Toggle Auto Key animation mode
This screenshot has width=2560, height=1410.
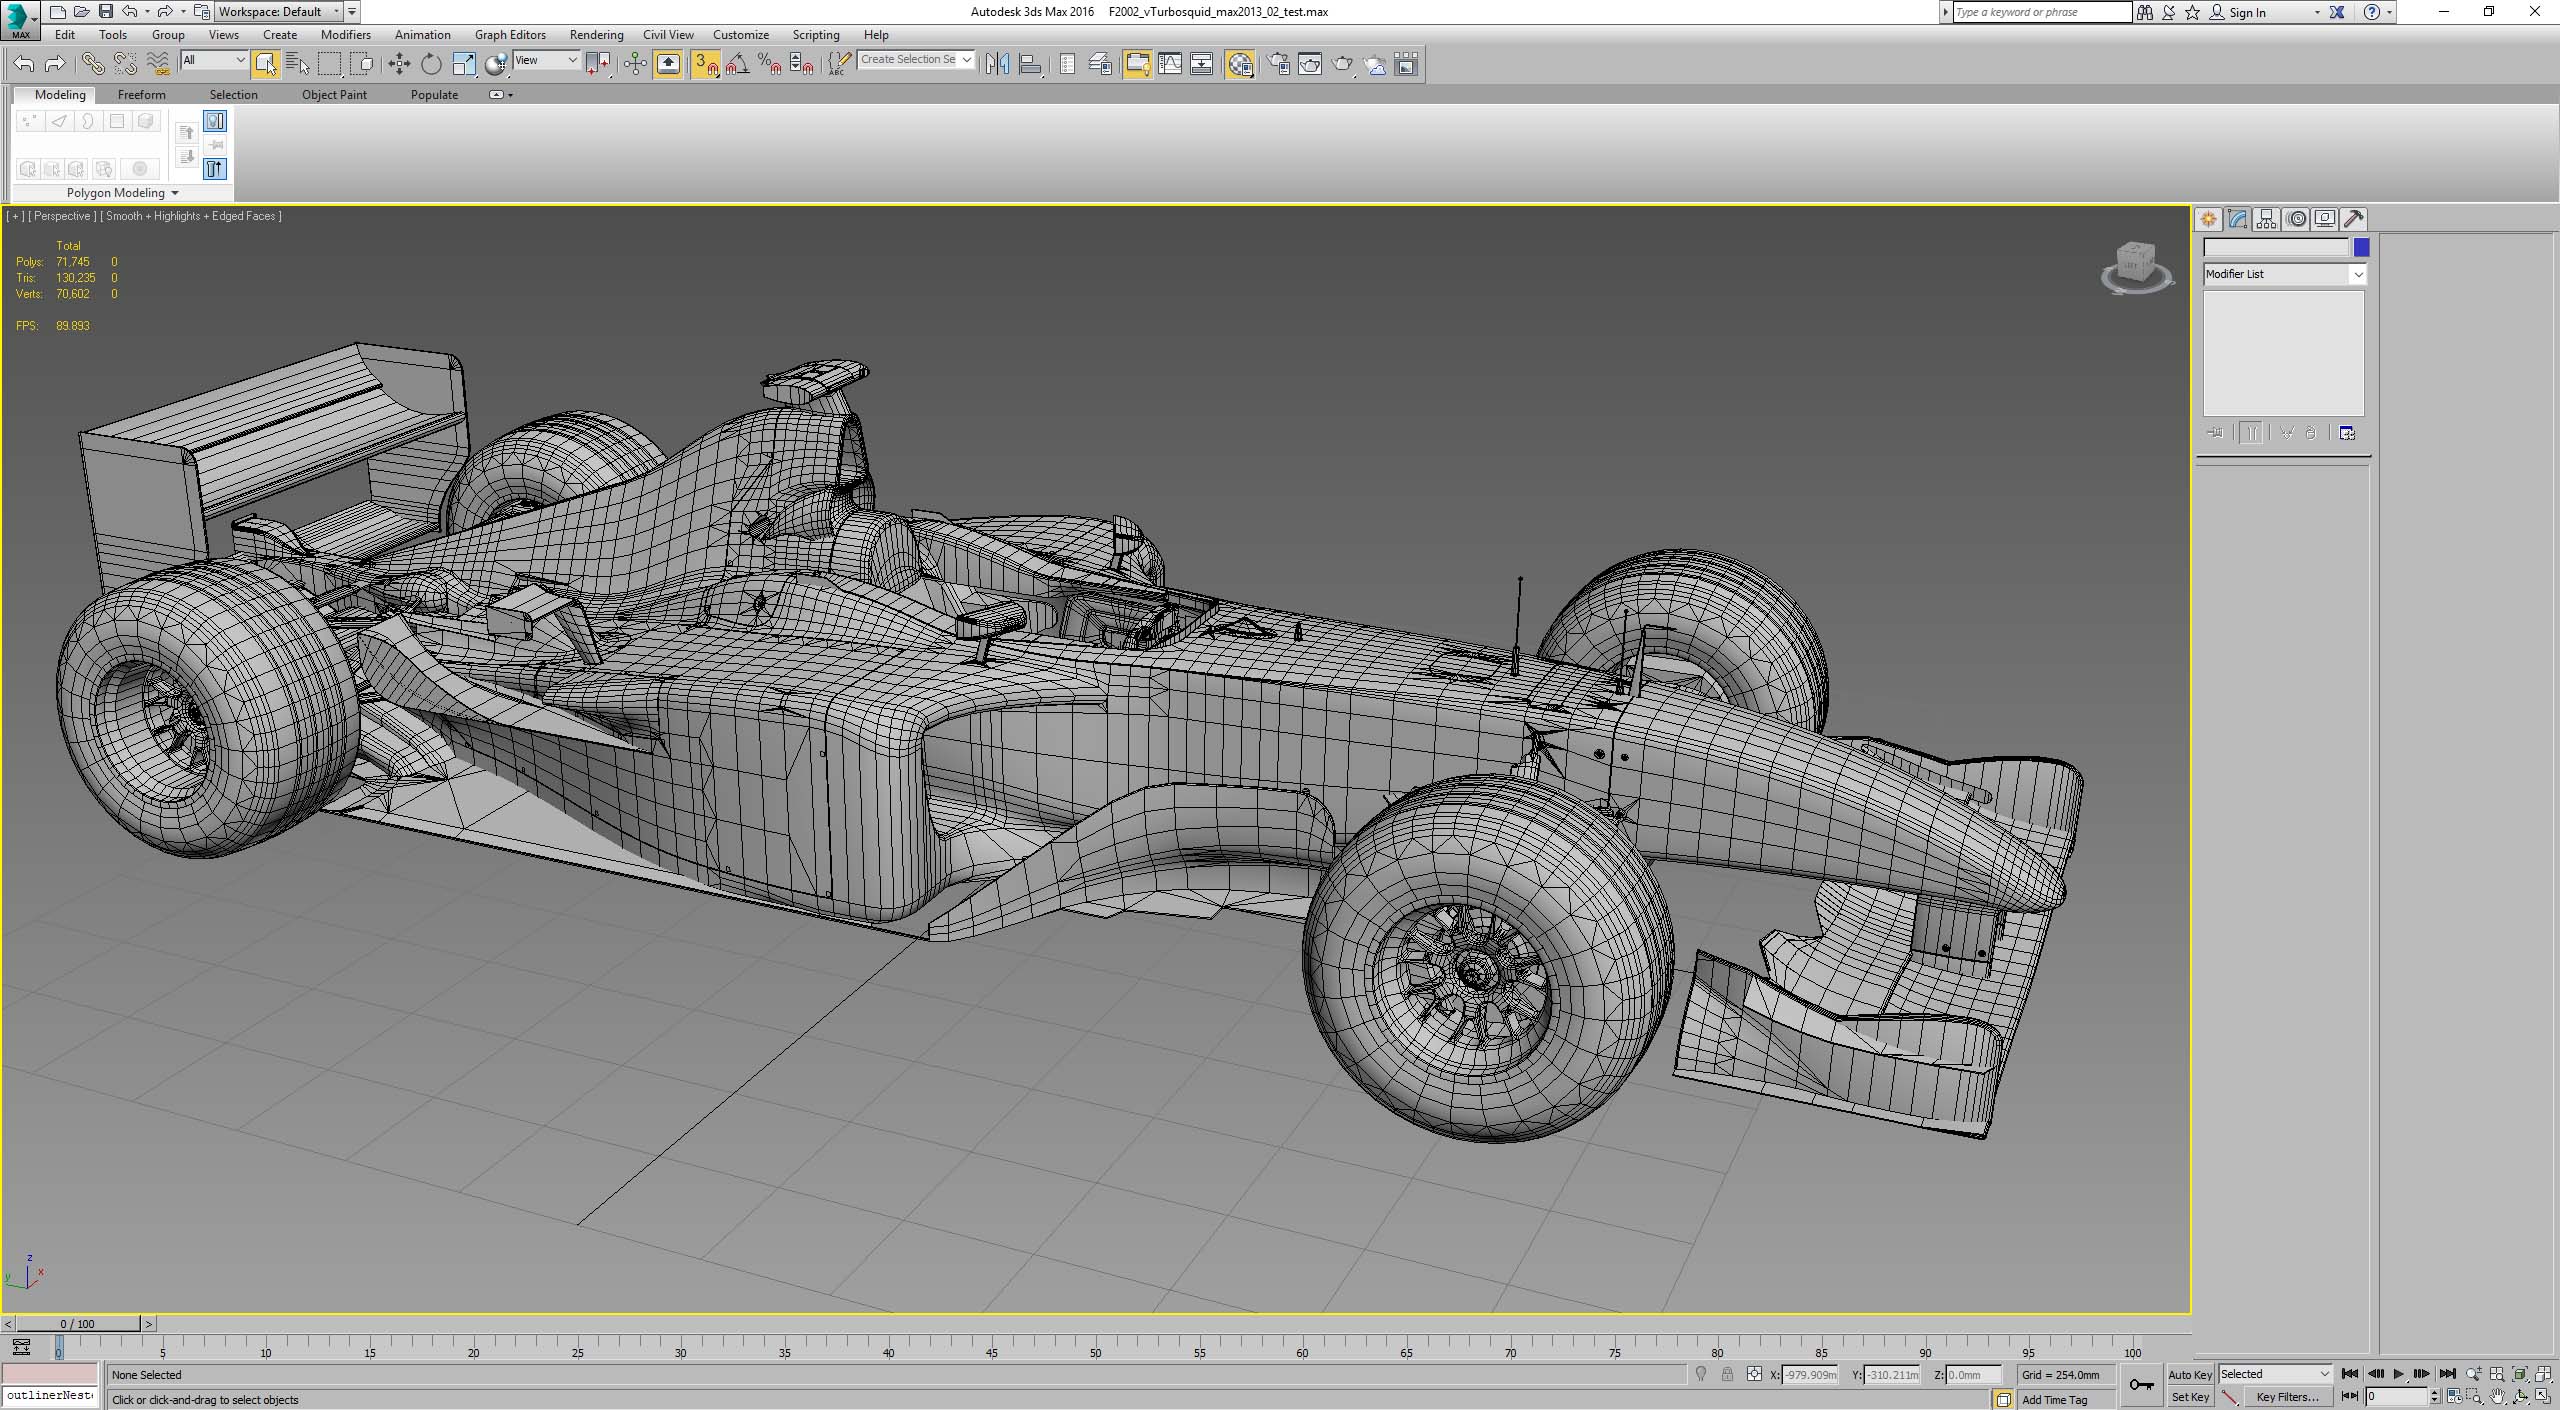click(2189, 1375)
